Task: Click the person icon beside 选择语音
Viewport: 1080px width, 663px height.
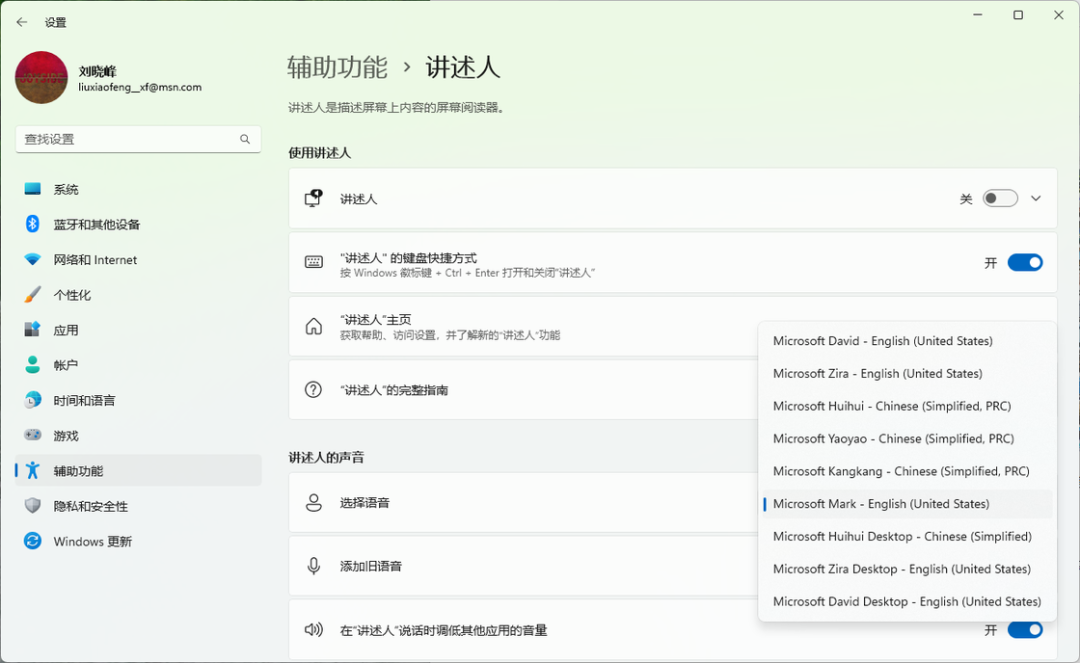Action: coord(313,503)
